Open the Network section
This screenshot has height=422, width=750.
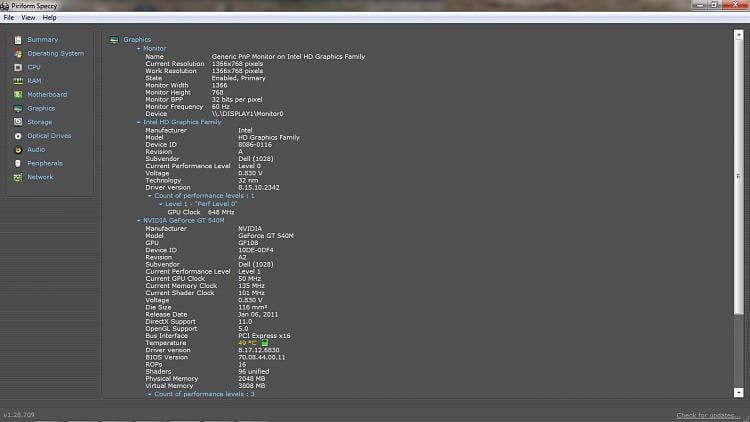click(40, 177)
